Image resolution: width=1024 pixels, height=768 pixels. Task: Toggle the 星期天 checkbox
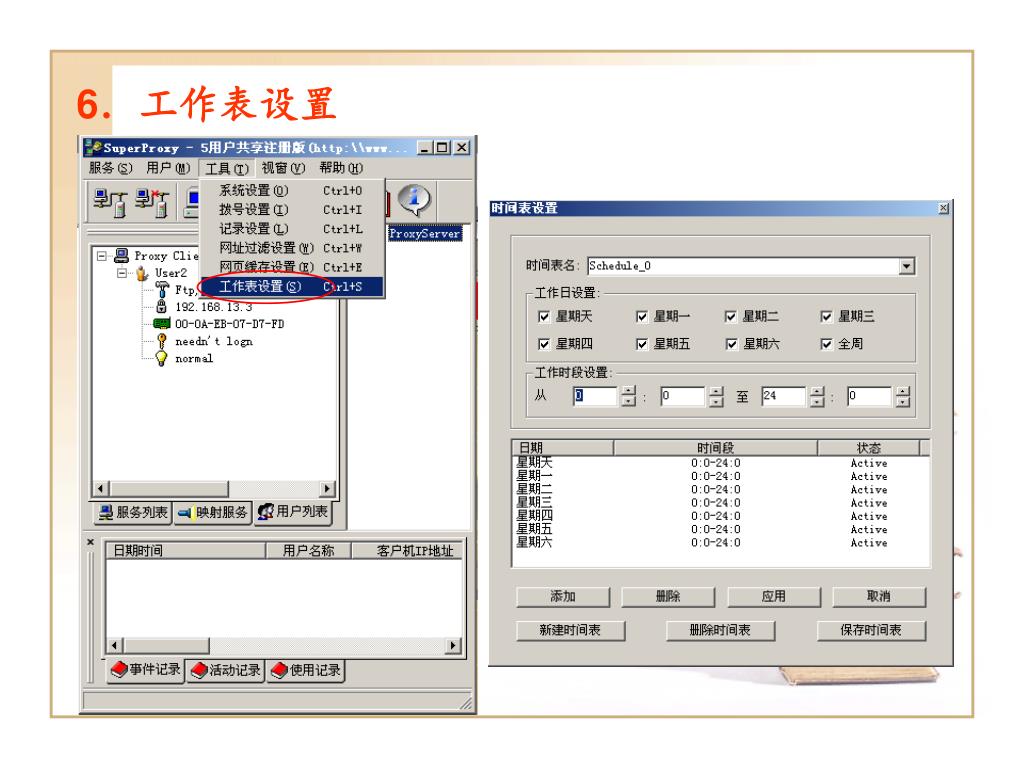(544, 317)
